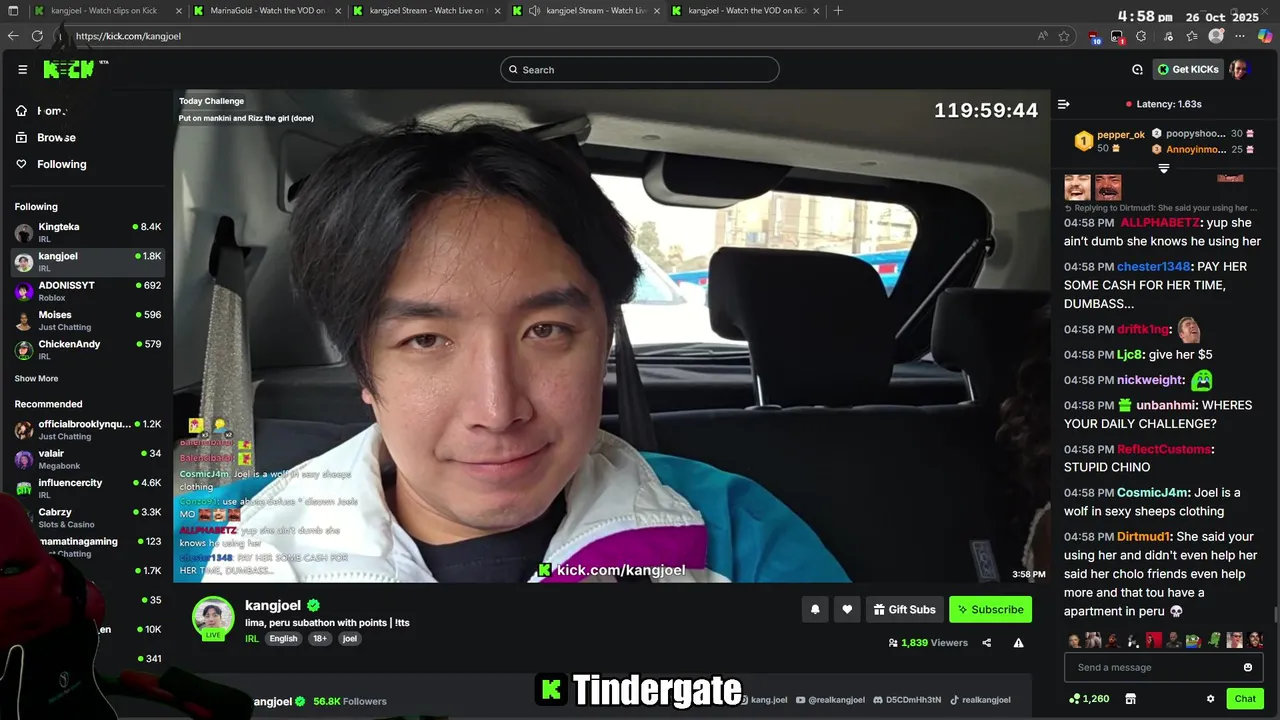Open realkangjoel TikTok link
The image size is (1280, 720).
tap(980, 700)
